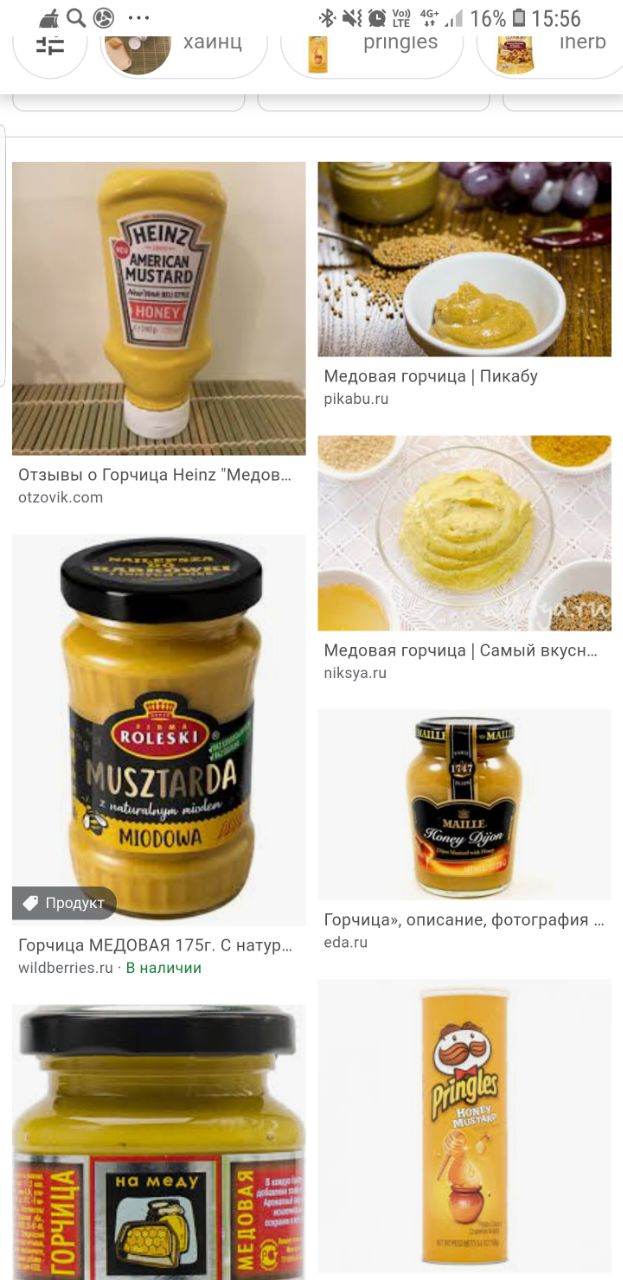Select the хаинц suggestion chip

(x=184, y=46)
